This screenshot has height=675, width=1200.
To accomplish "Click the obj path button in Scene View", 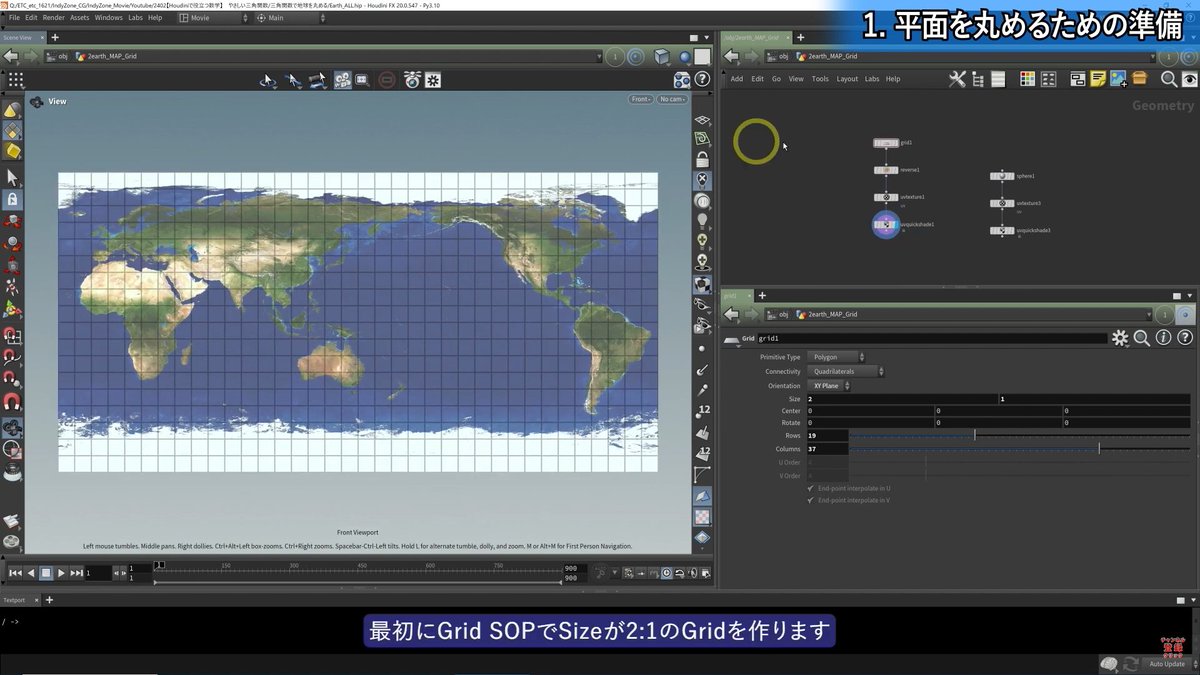I will click(x=58, y=56).
